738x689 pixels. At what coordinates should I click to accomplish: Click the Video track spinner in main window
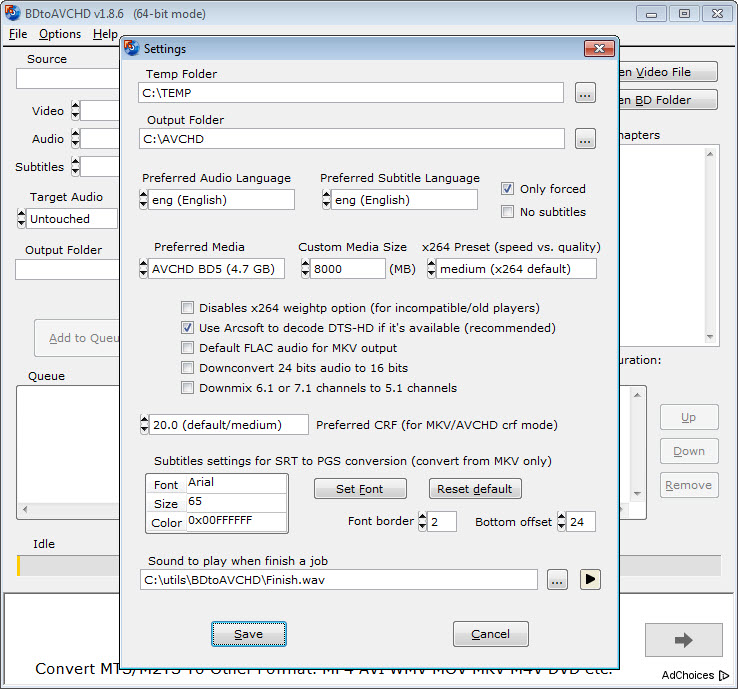(x=75, y=111)
